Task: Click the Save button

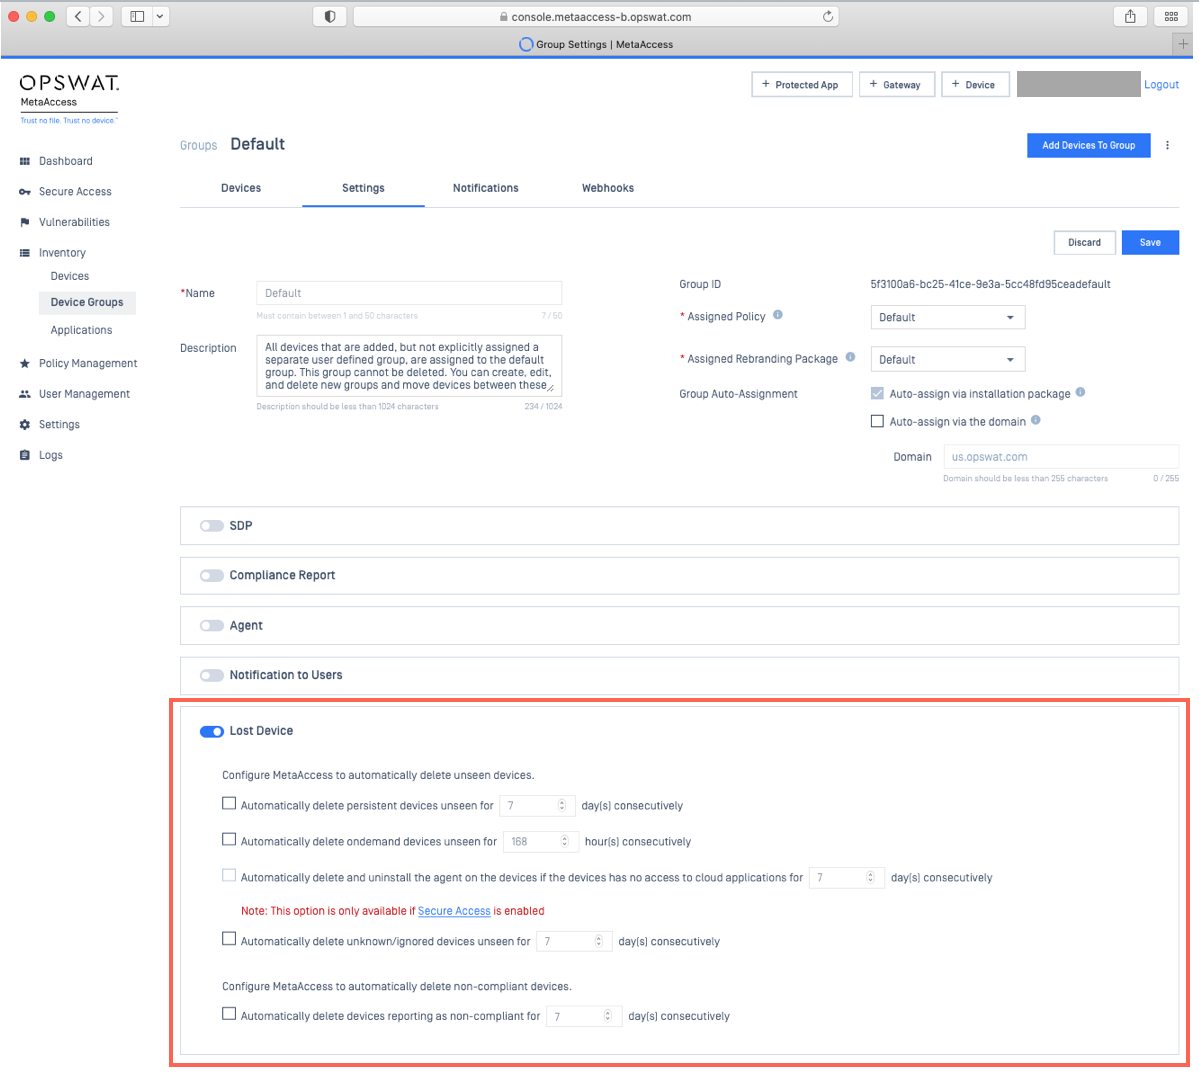Action: [x=1150, y=242]
